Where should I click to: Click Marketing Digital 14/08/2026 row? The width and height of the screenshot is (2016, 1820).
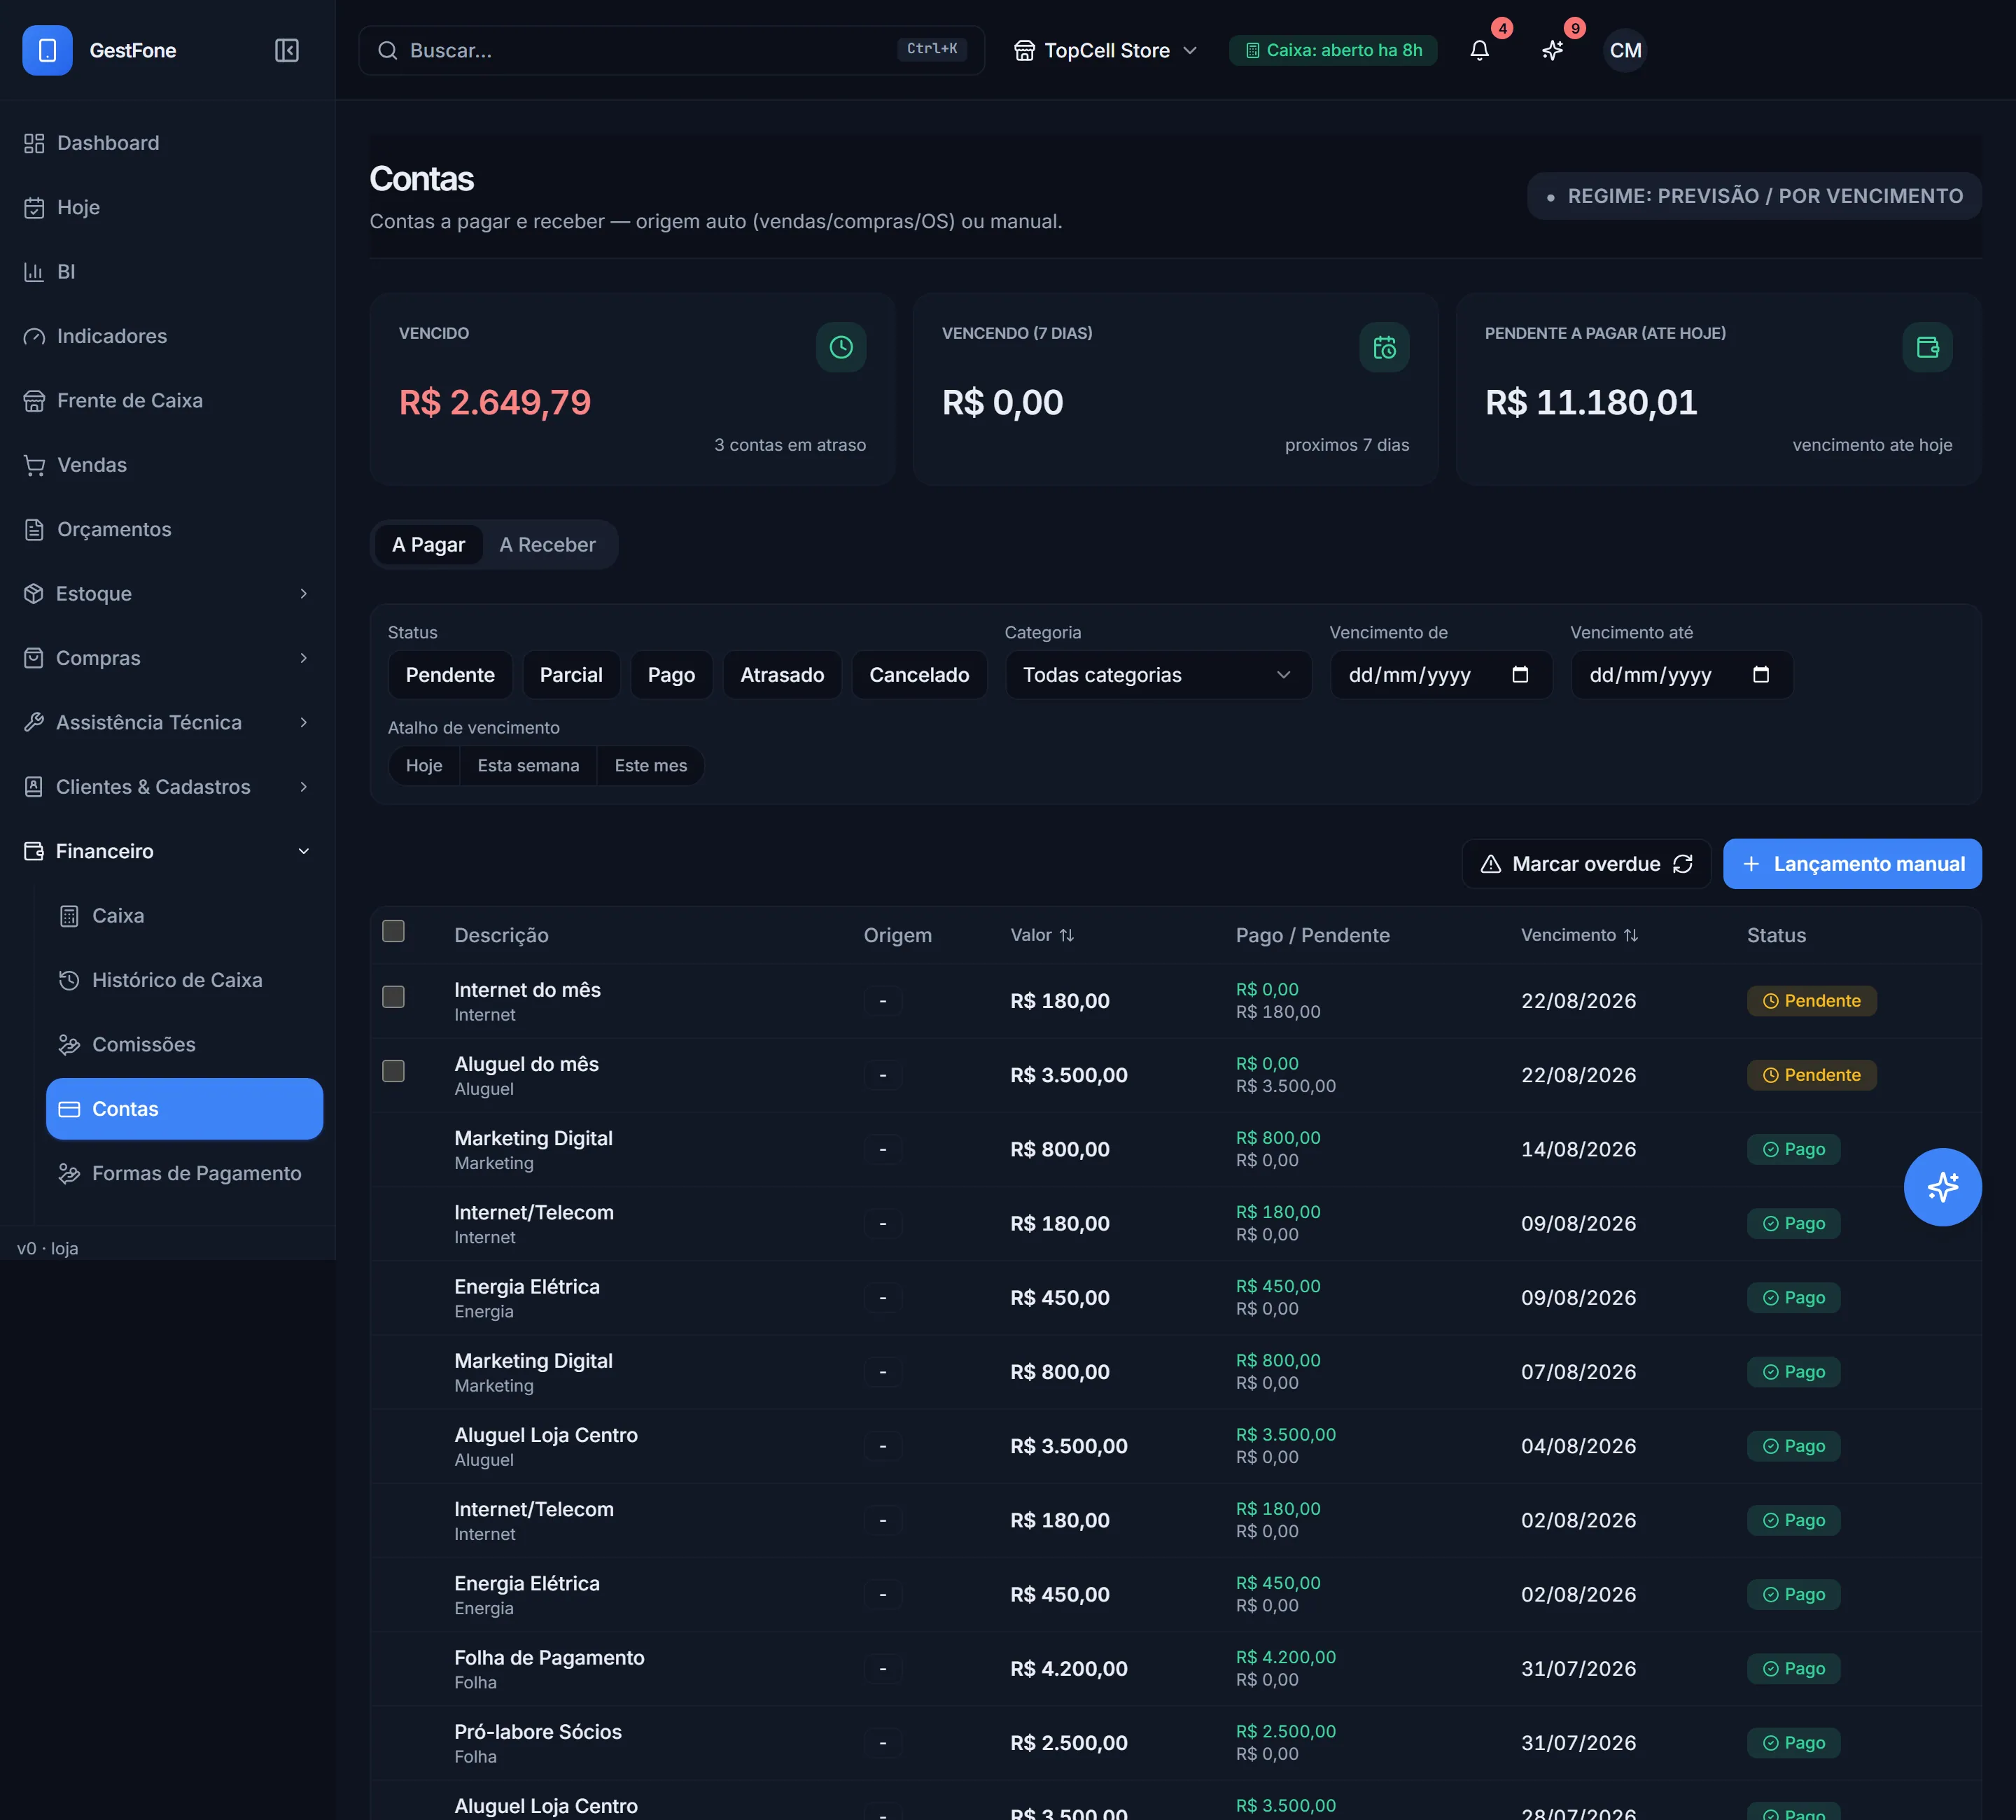(x=1176, y=1150)
